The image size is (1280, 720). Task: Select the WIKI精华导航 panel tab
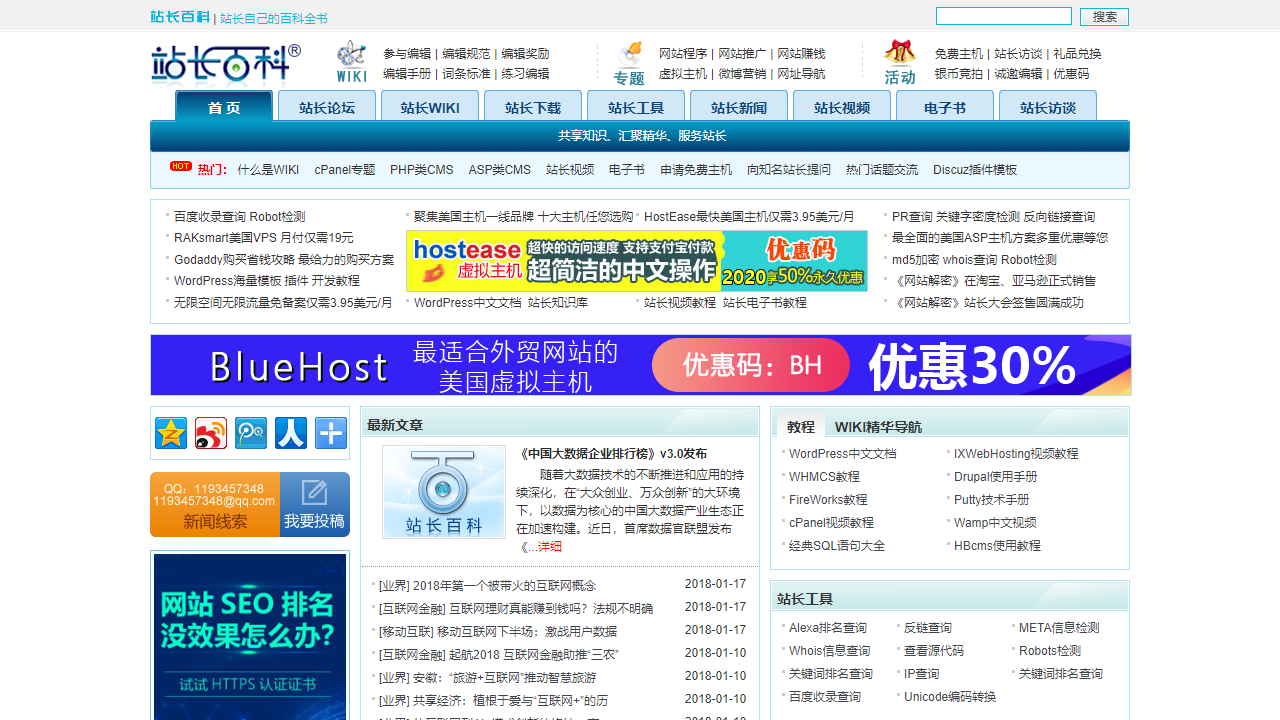pos(878,427)
